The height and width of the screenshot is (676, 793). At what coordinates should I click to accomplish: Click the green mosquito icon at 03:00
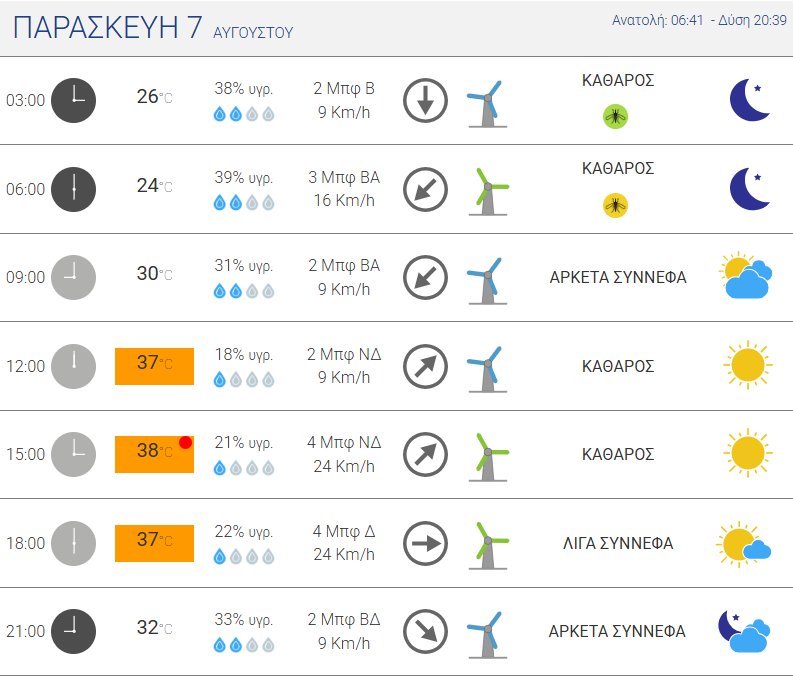point(615,117)
